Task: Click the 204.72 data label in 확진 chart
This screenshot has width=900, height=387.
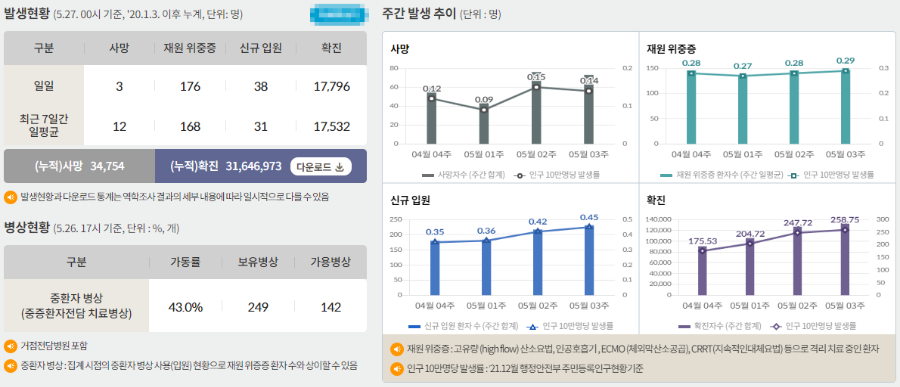Action: (x=751, y=234)
